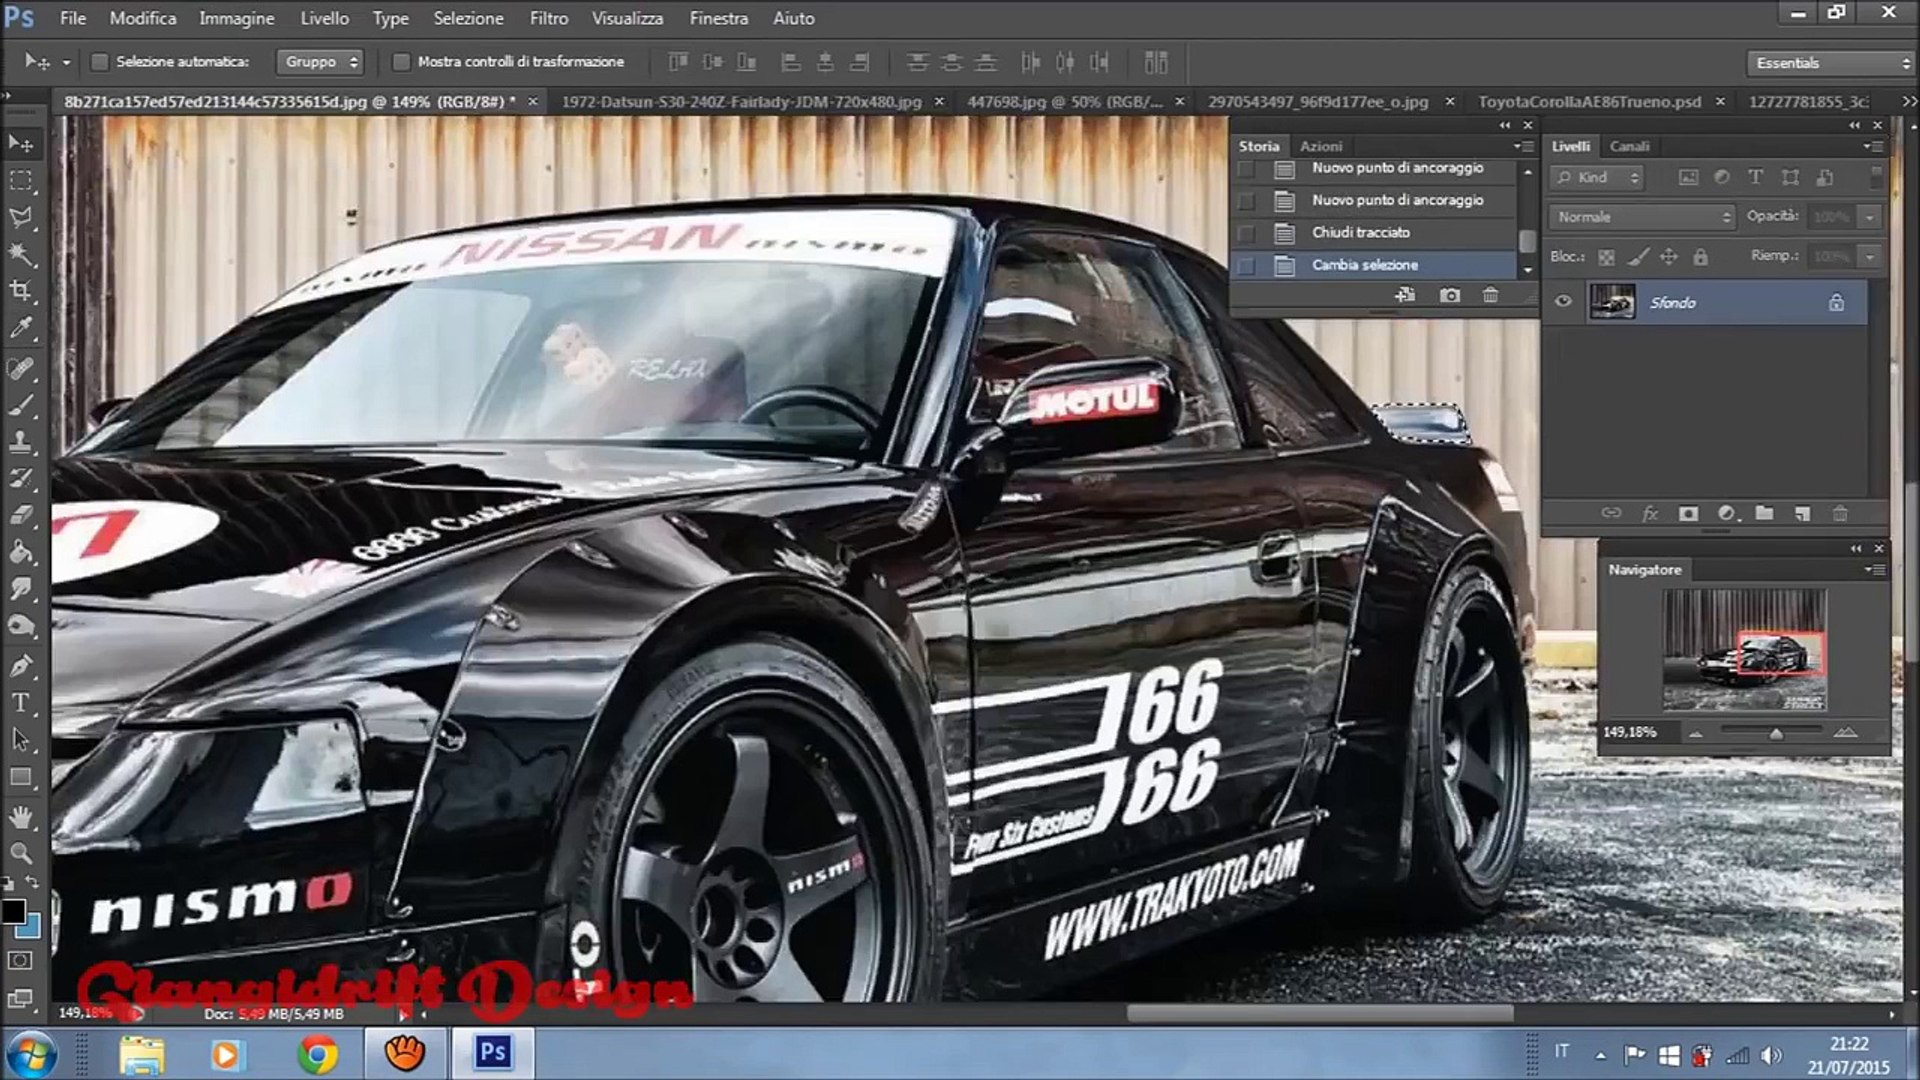Enable Mostra controlli di trasformazione checkbox
This screenshot has height=1080, width=1920.
pos(401,62)
